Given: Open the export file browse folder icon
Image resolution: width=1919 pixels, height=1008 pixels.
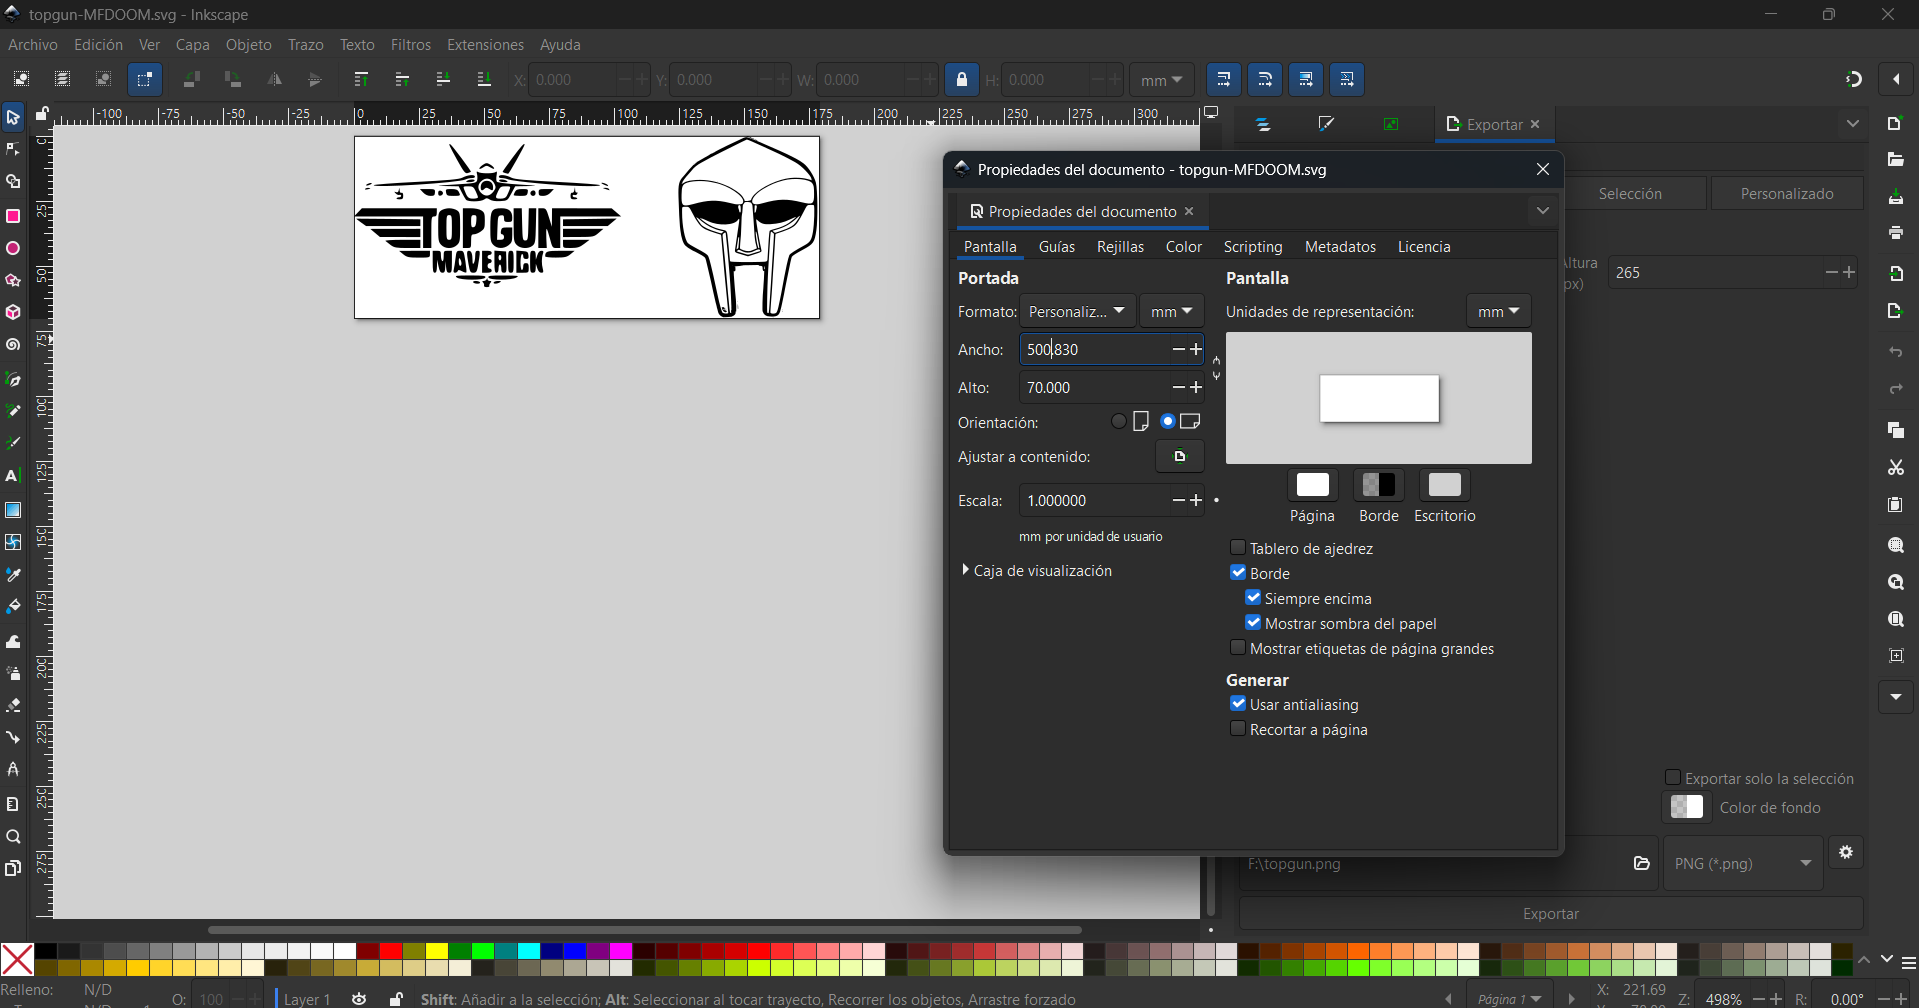Looking at the screenshot, I should [x=1641, y=863].
